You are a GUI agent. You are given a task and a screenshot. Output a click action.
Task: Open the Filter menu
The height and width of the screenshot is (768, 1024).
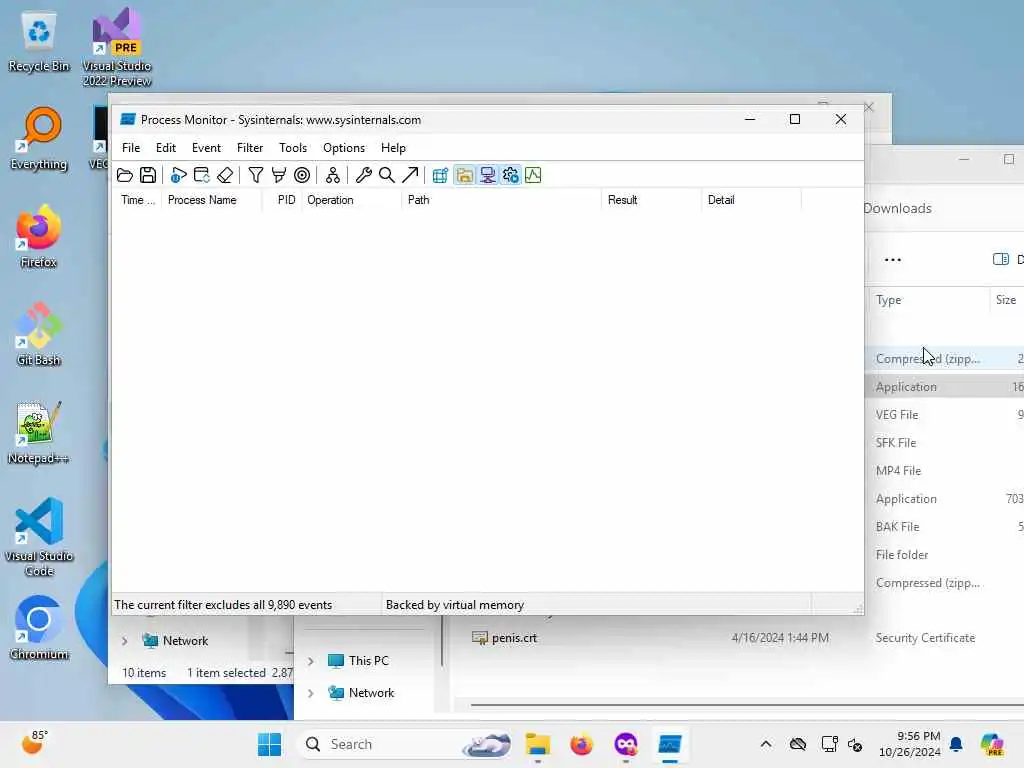coord(250,148)
